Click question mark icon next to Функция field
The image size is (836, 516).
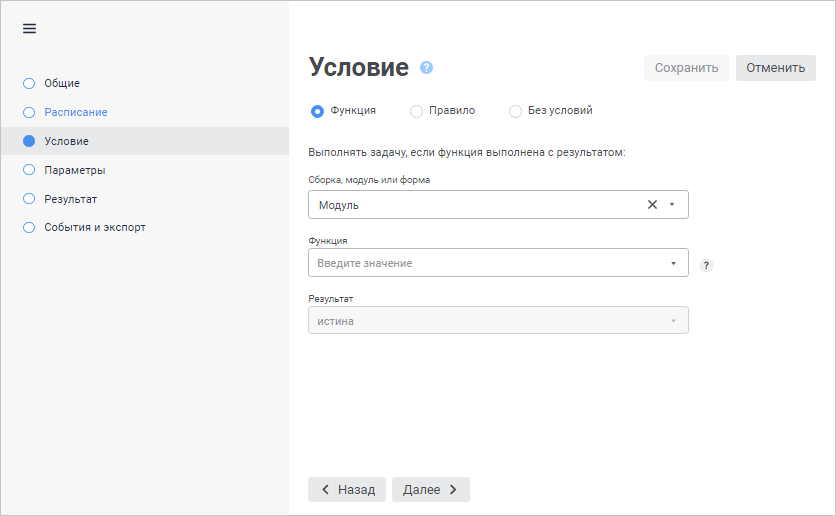tap(706, 265)
